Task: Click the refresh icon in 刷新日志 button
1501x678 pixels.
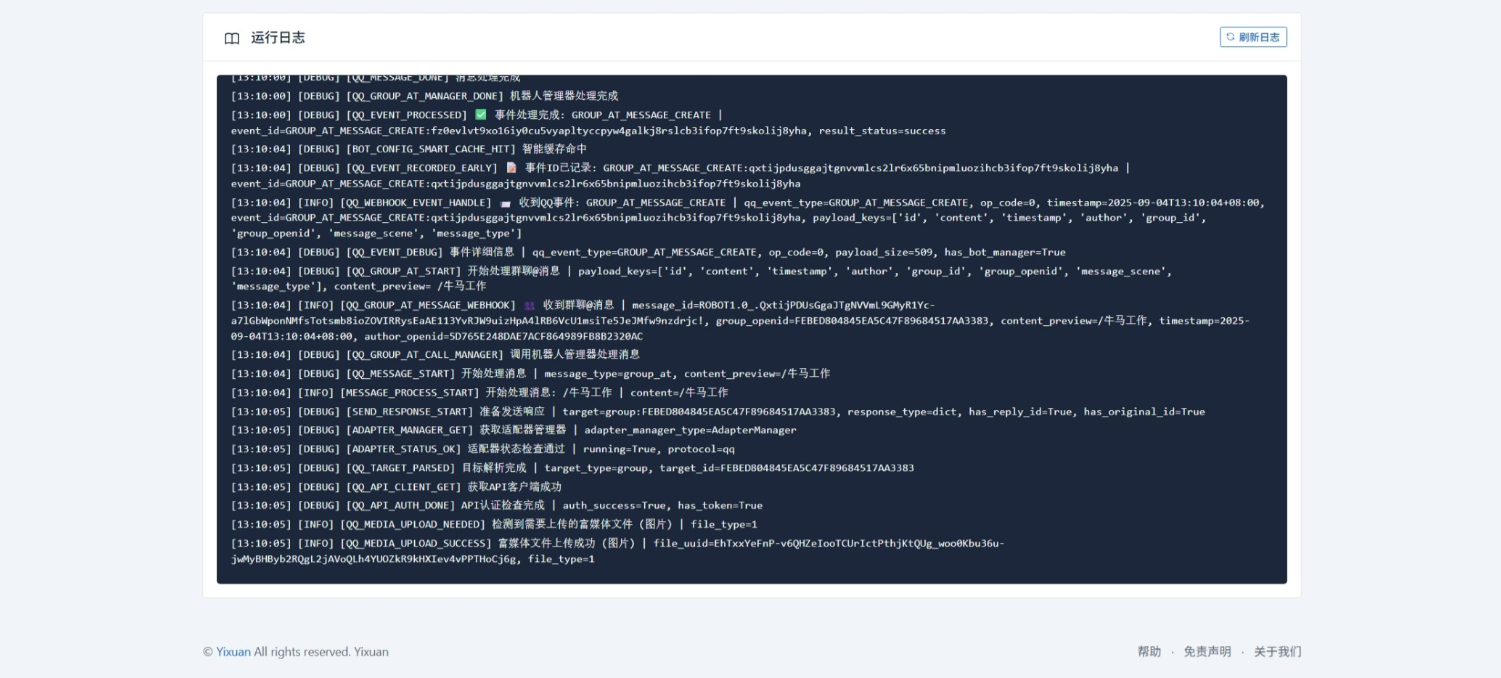Action: pyautogui.click(x=1230, y=37)
